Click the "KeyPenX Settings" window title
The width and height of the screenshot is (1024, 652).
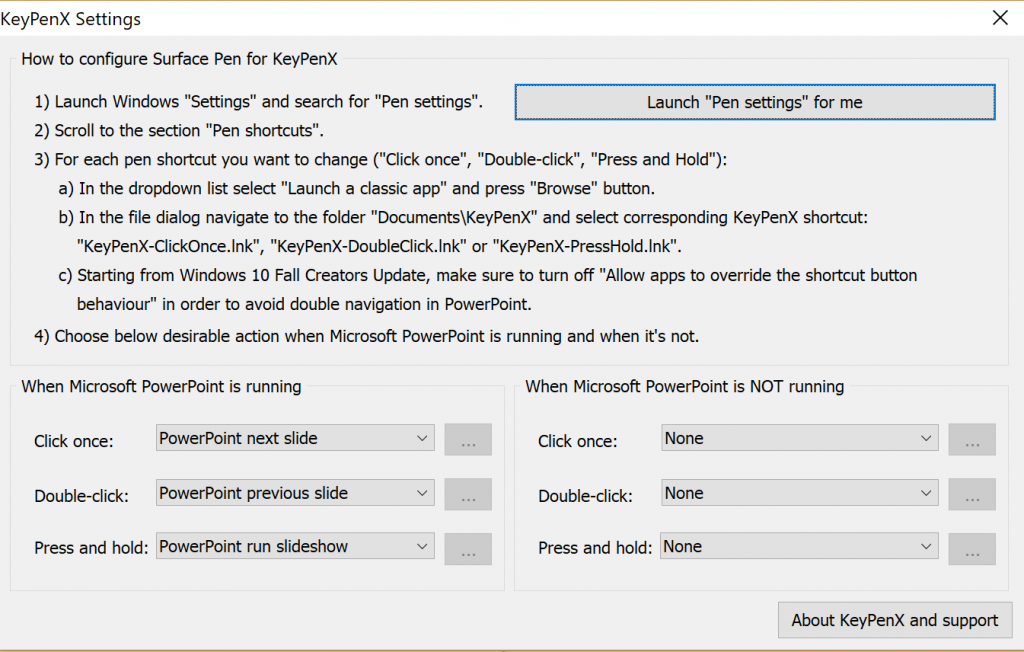click(71, 19)
